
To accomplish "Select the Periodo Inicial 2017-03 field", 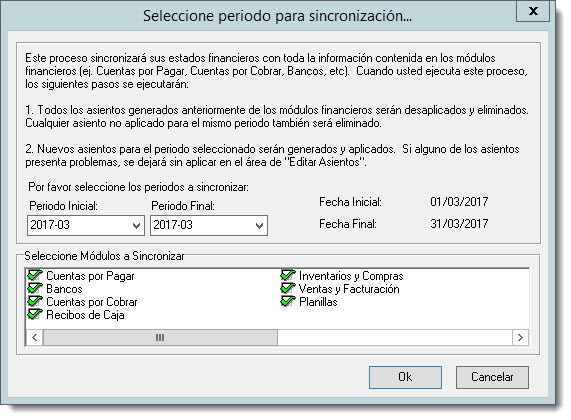I will point(86,225).
